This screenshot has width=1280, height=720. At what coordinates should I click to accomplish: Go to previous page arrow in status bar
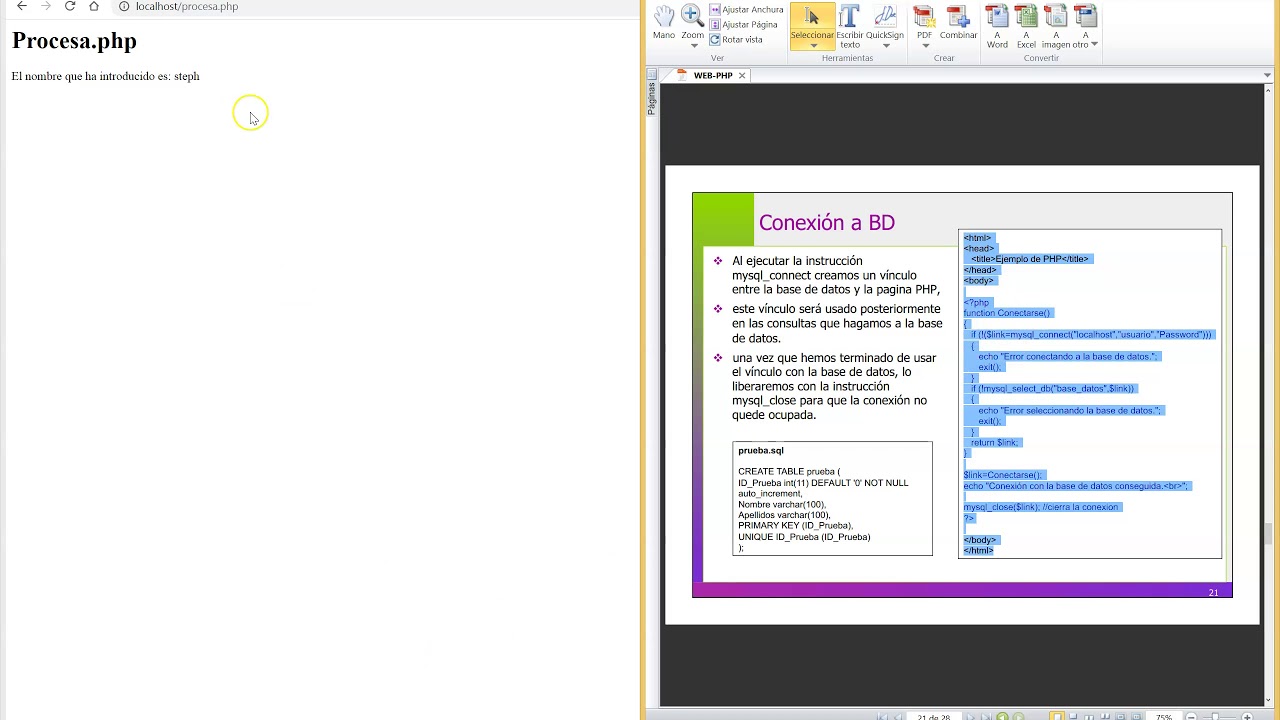coord(898,717)
